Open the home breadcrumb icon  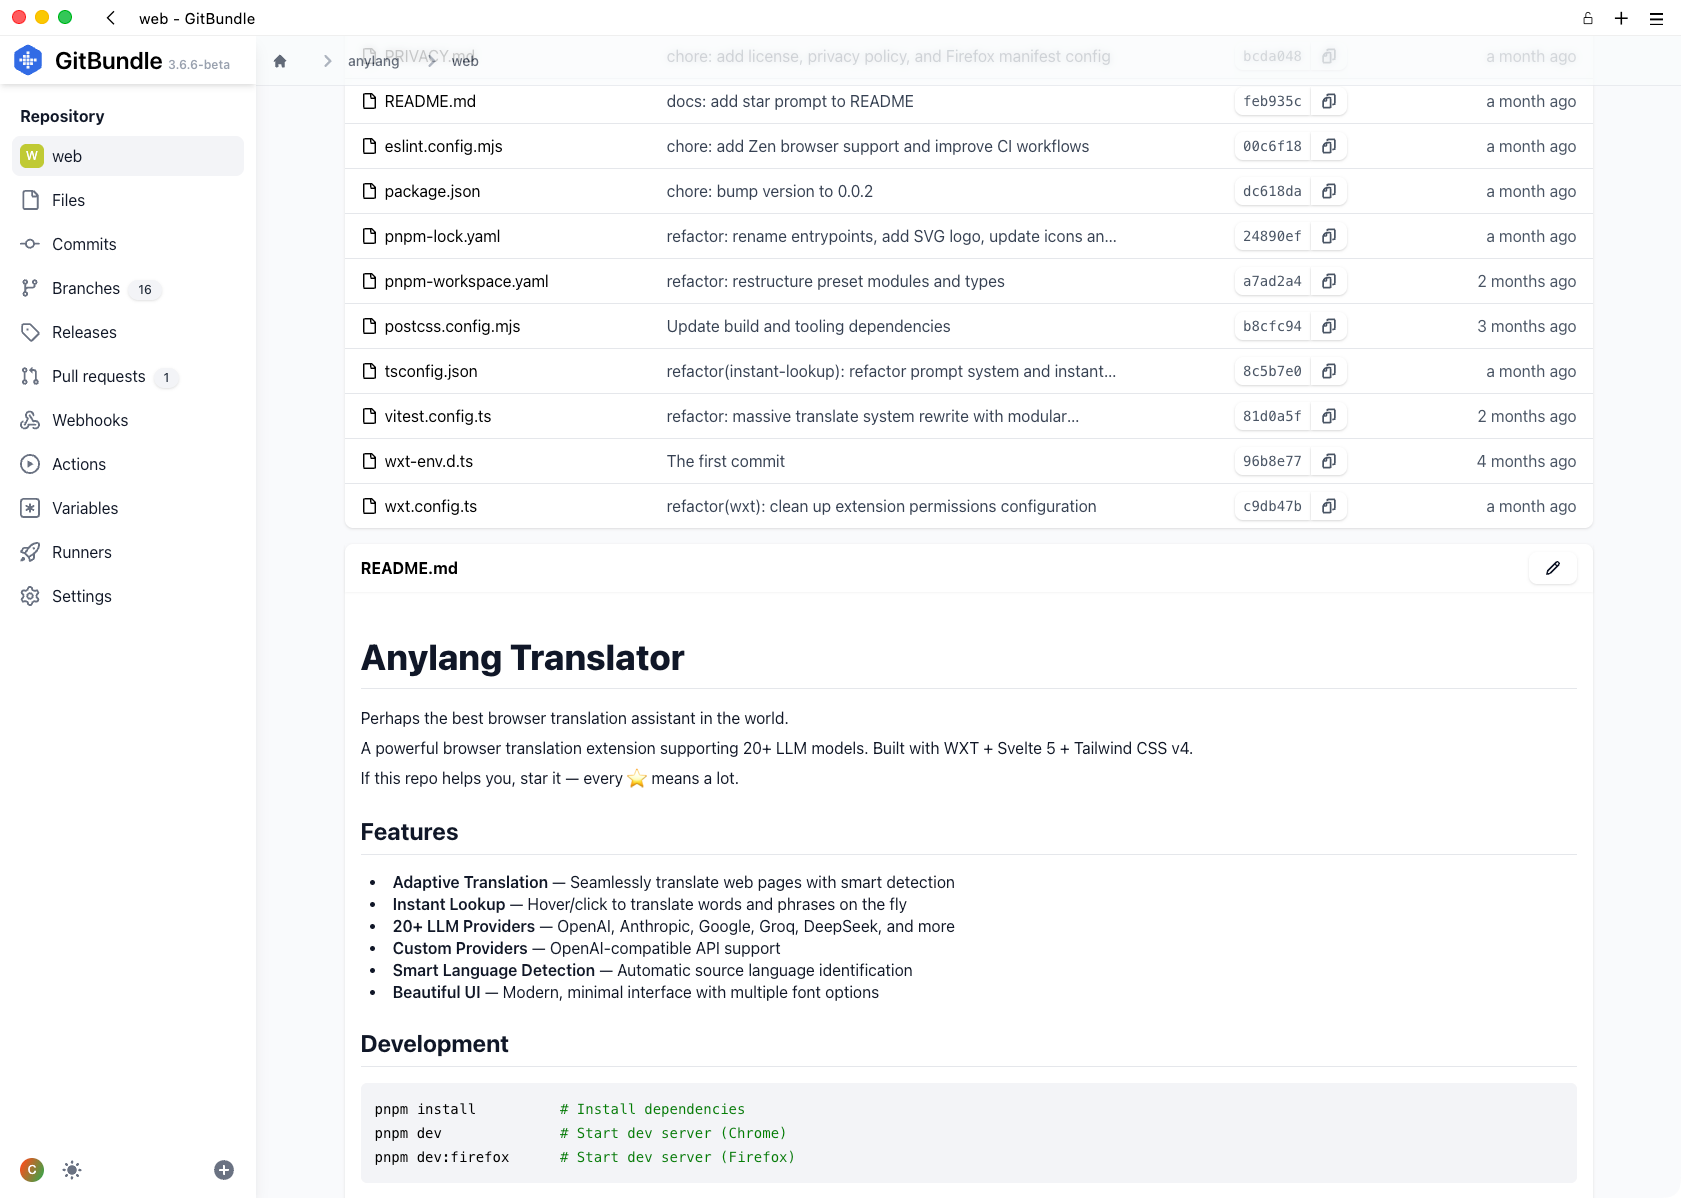coord(280,61)
